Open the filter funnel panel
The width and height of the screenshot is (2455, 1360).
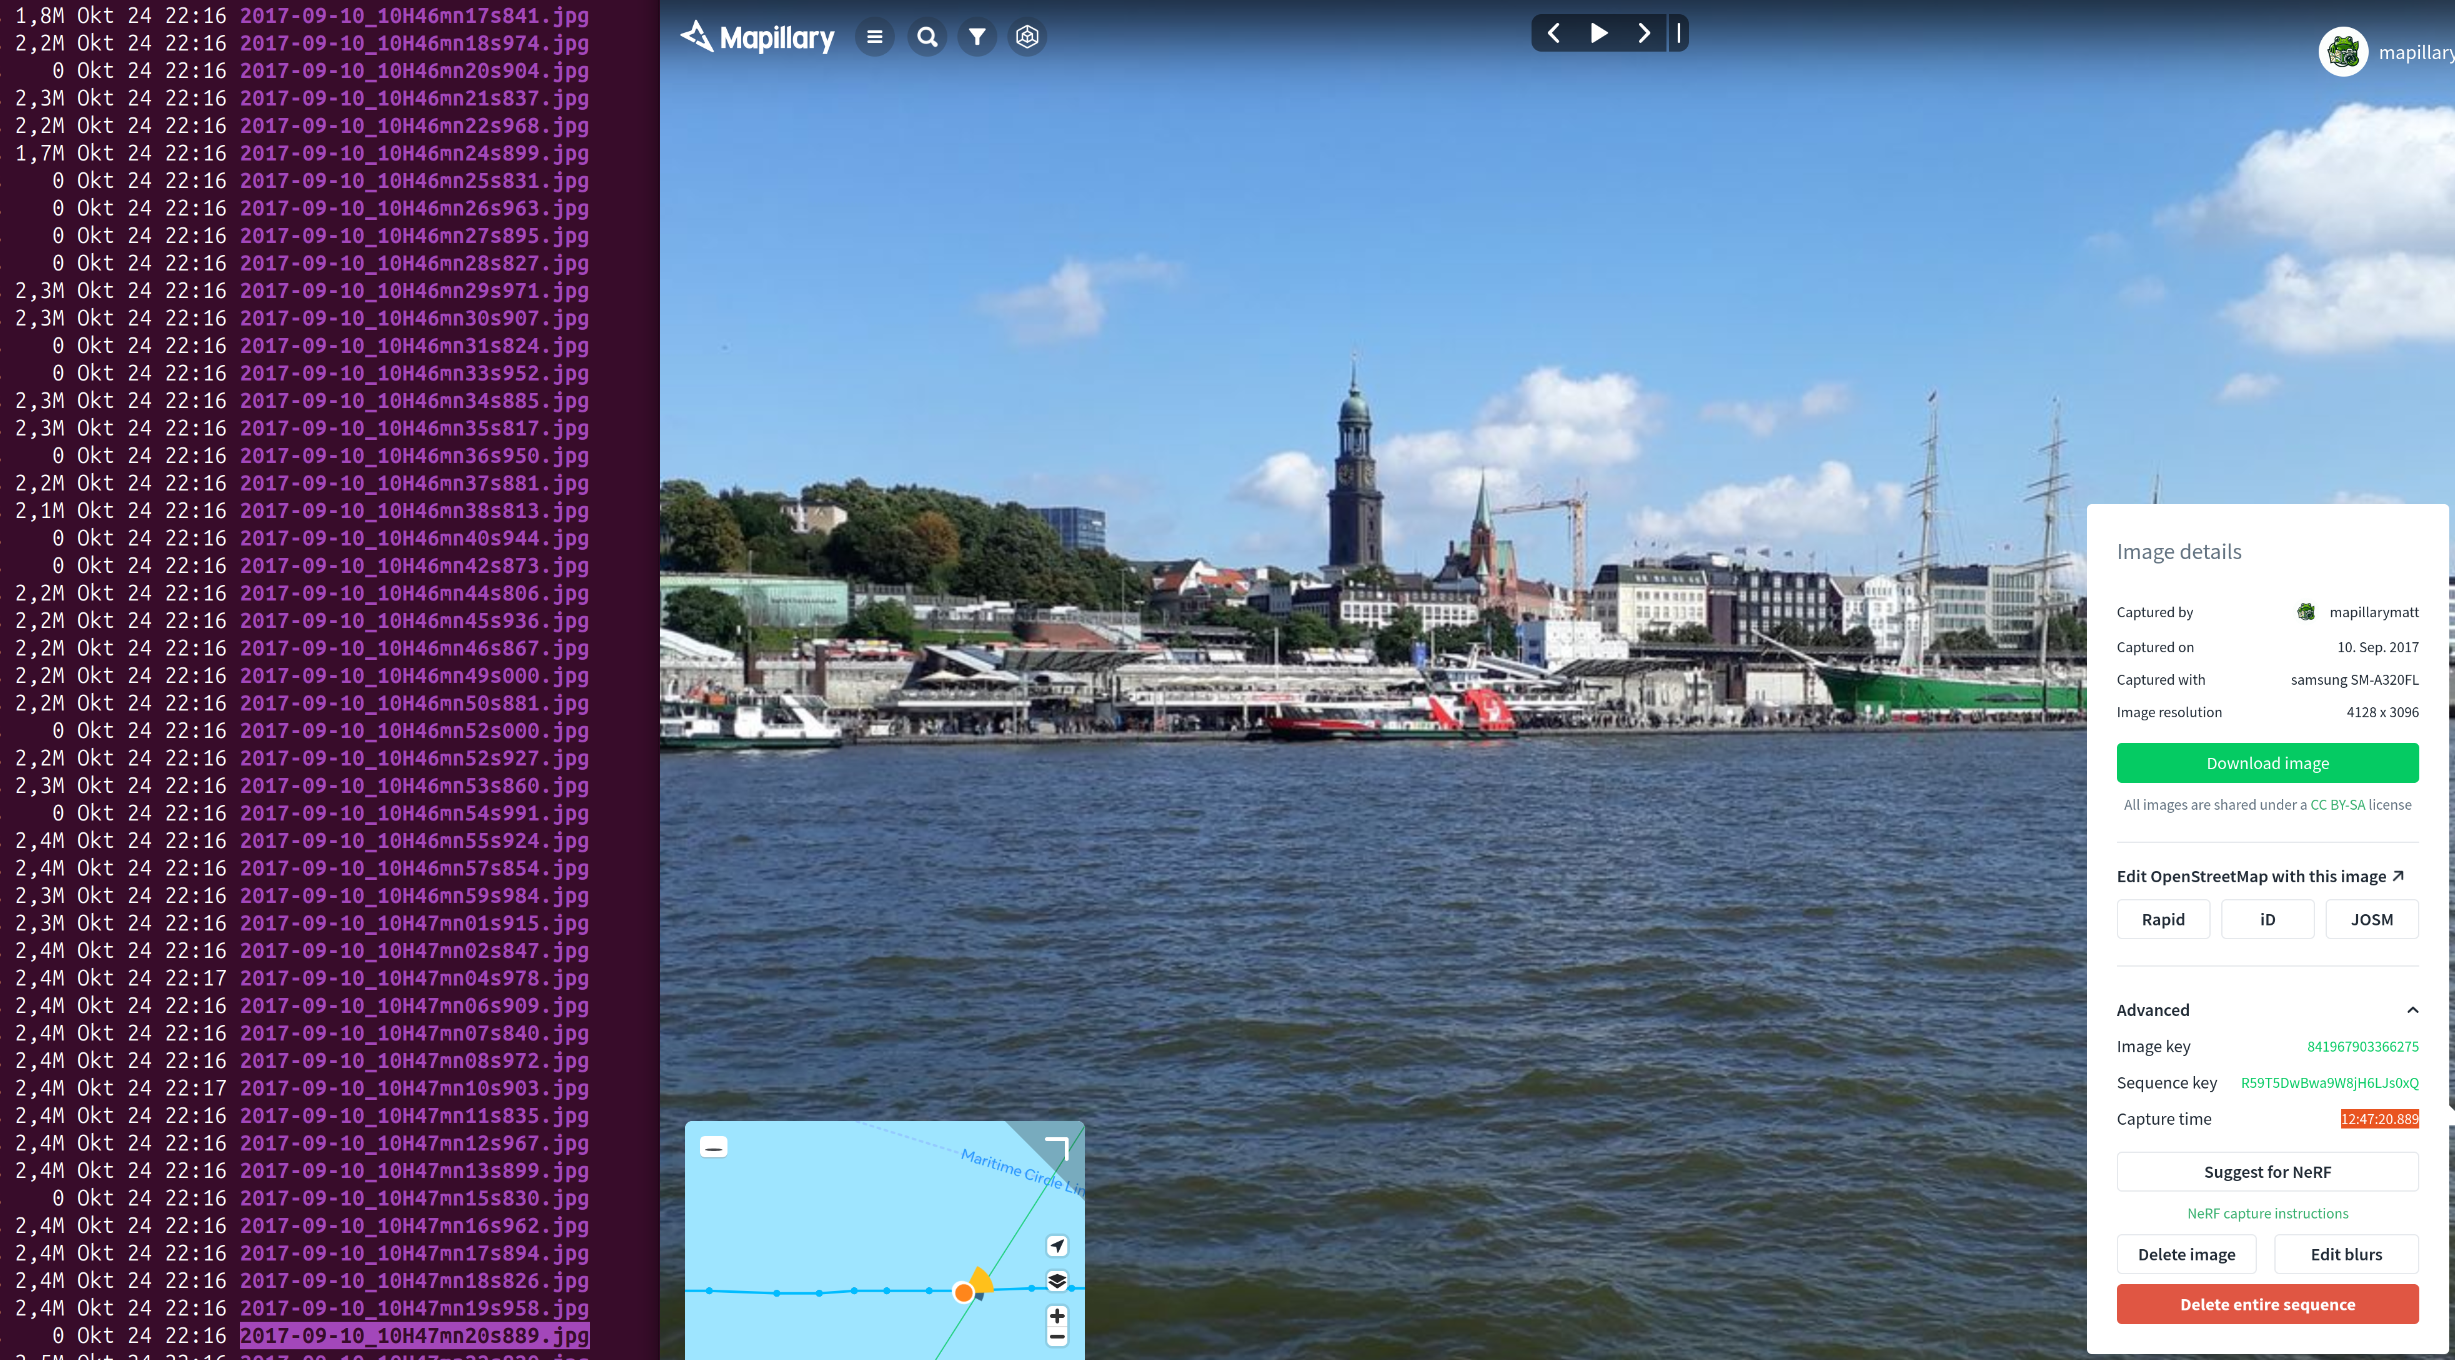(x=977, y=37)
